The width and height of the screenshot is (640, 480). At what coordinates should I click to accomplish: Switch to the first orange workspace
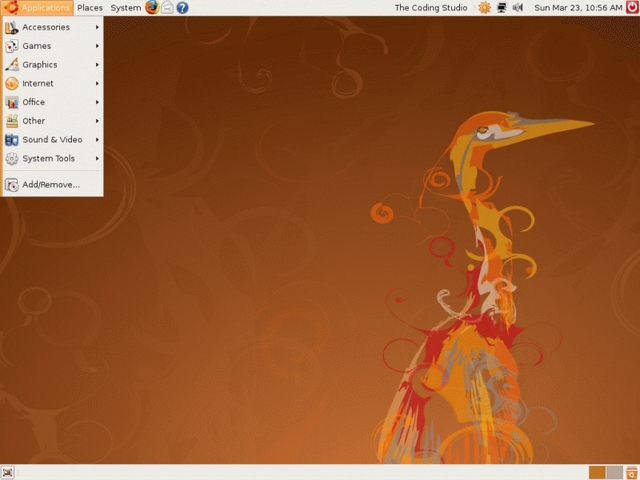click(597, 473)
